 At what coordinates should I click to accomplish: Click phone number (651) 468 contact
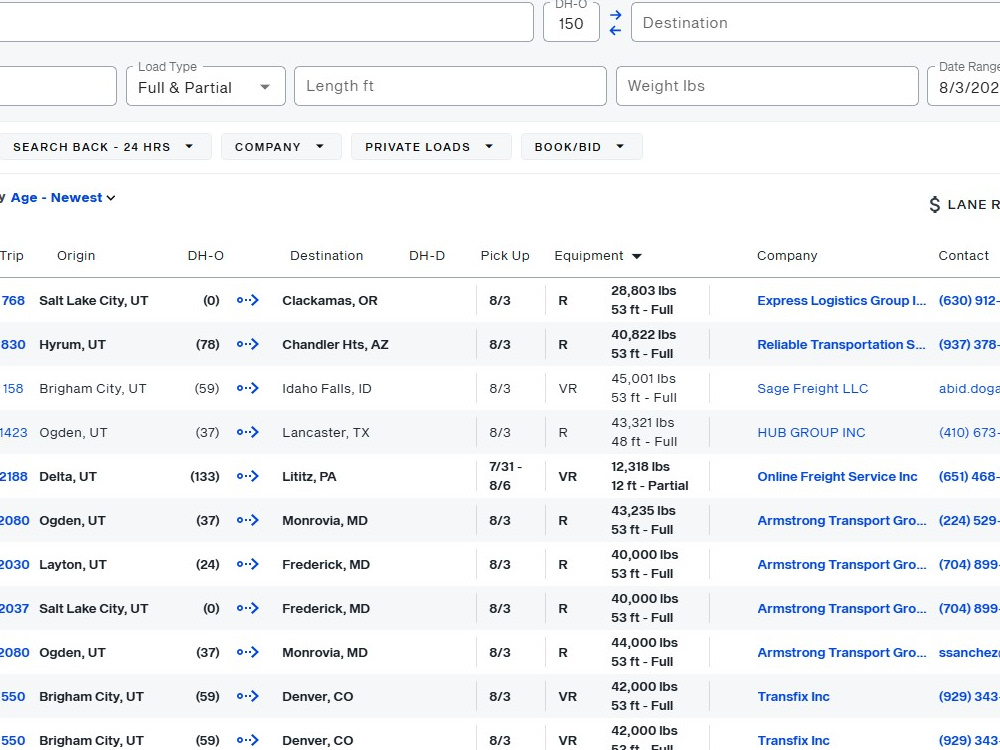coord(969,476)
